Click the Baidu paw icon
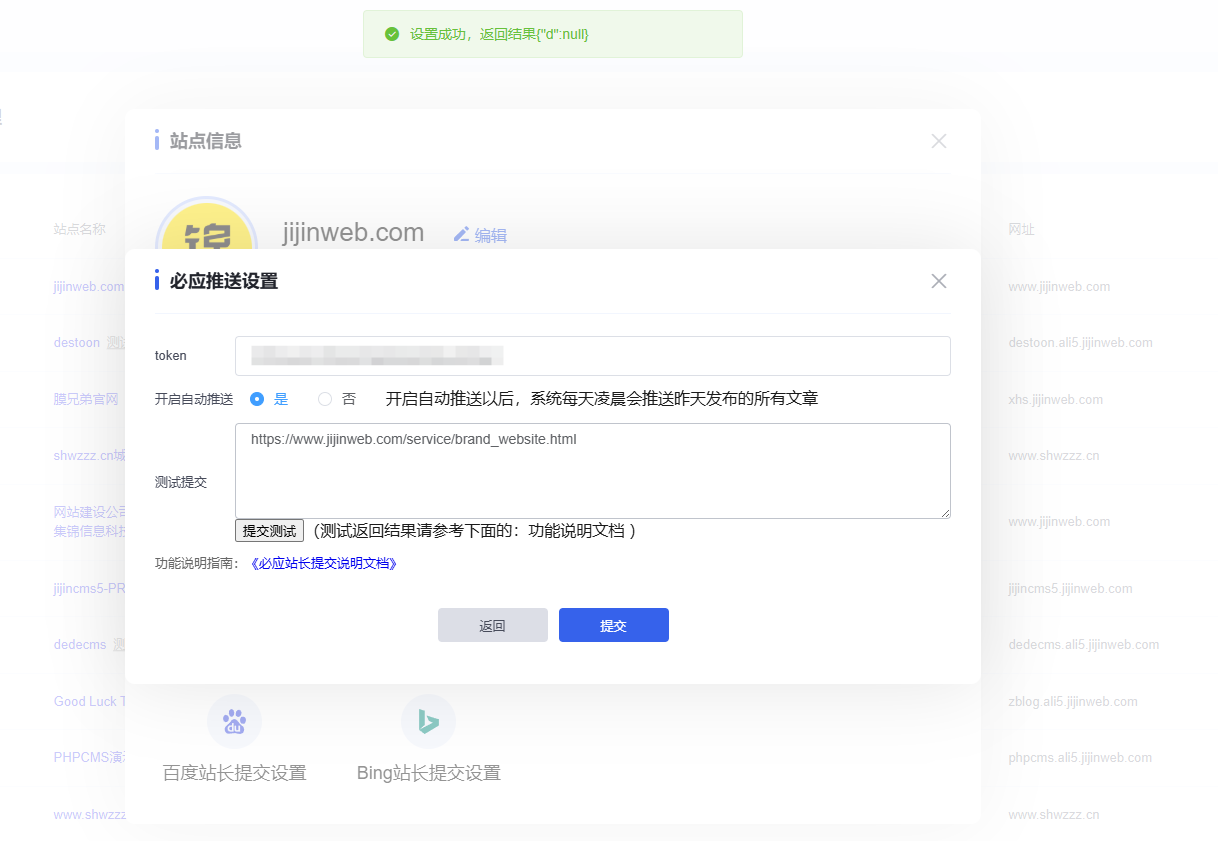Viewport: 1218px width, 841px height. click(x=234, y=721)
